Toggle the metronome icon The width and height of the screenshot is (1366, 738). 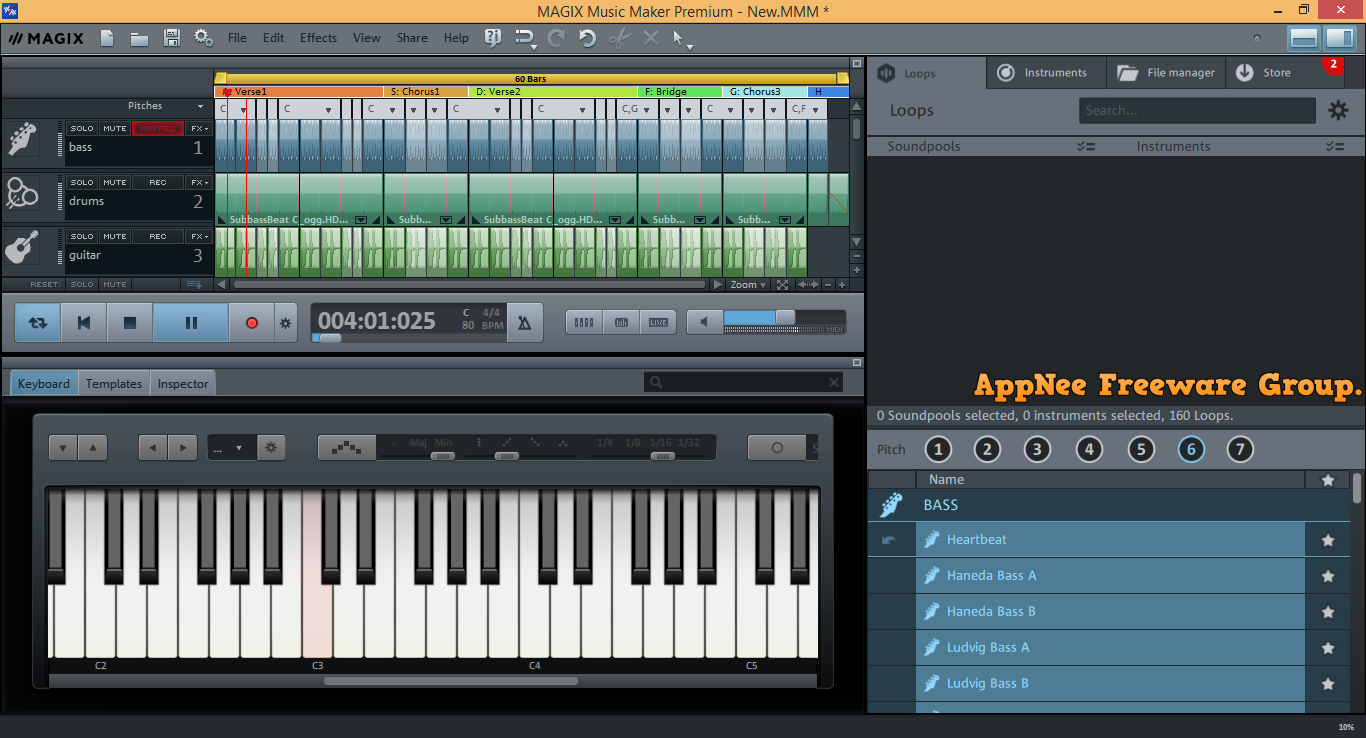[x=524, y=322]
